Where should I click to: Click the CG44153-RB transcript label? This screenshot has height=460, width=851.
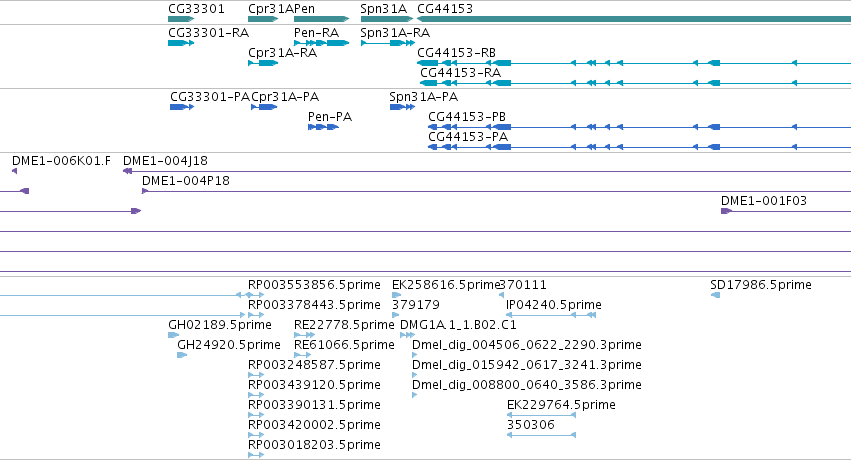pyautogui.click(x=456, y=53)
